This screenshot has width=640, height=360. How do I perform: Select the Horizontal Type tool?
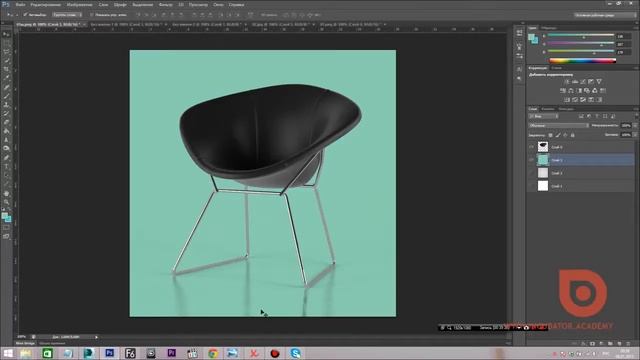tap(7, 167)
